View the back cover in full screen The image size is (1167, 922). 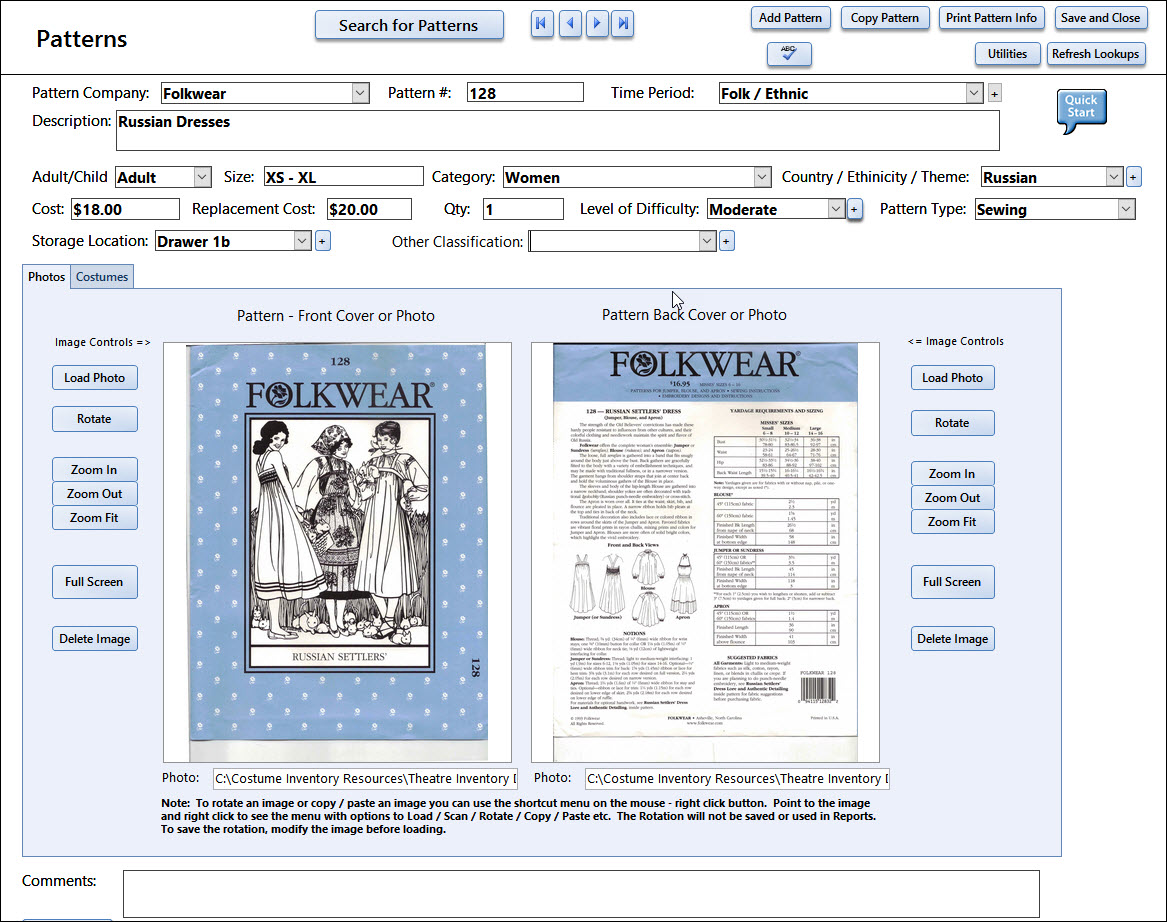[x=953, y=582]
